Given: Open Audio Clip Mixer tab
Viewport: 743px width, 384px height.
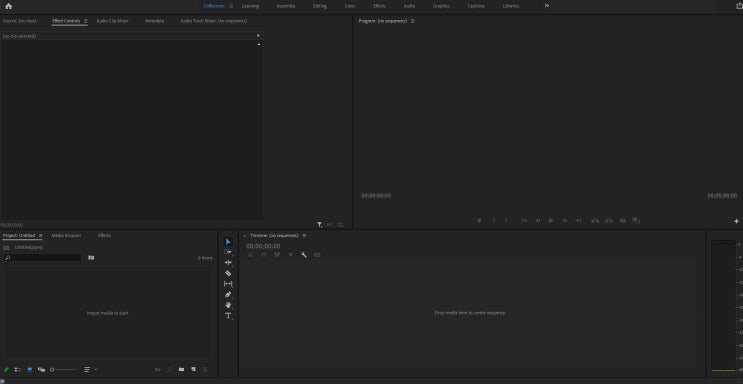Looking at the screenshot, I should click(112, 21).
